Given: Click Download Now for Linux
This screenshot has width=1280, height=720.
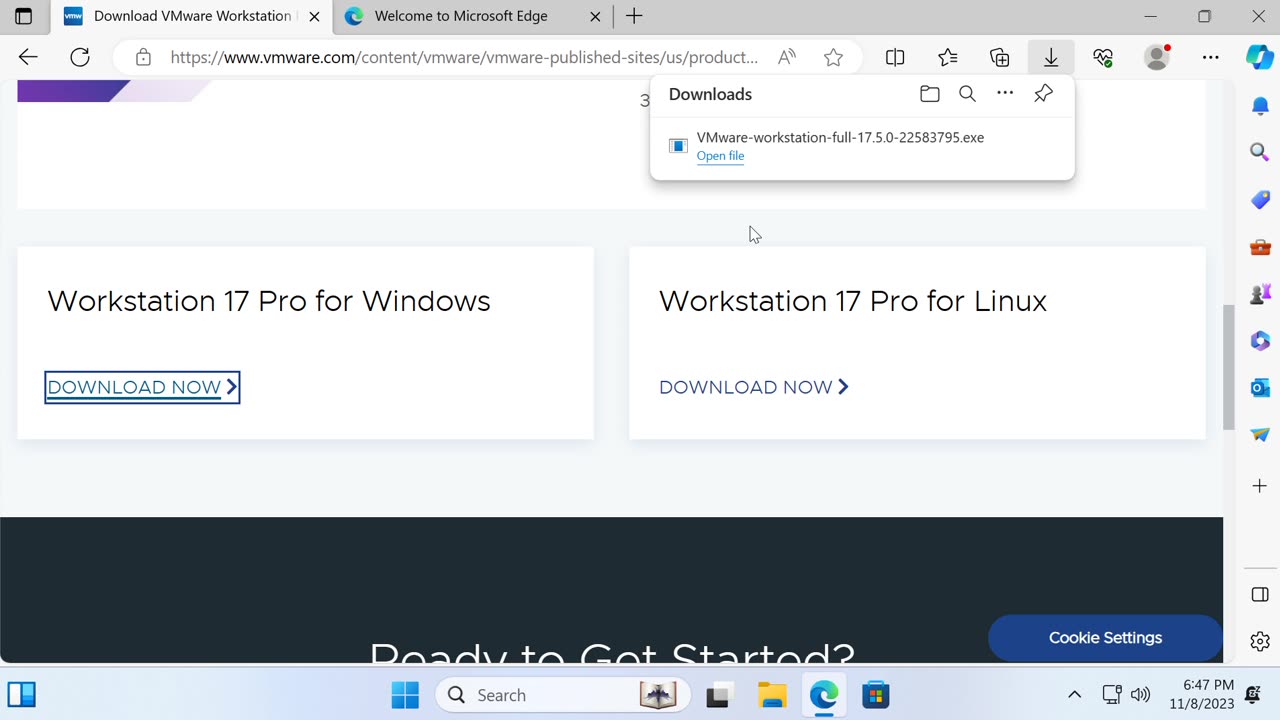Looking at the screenshot, I should tap(754, 387).
